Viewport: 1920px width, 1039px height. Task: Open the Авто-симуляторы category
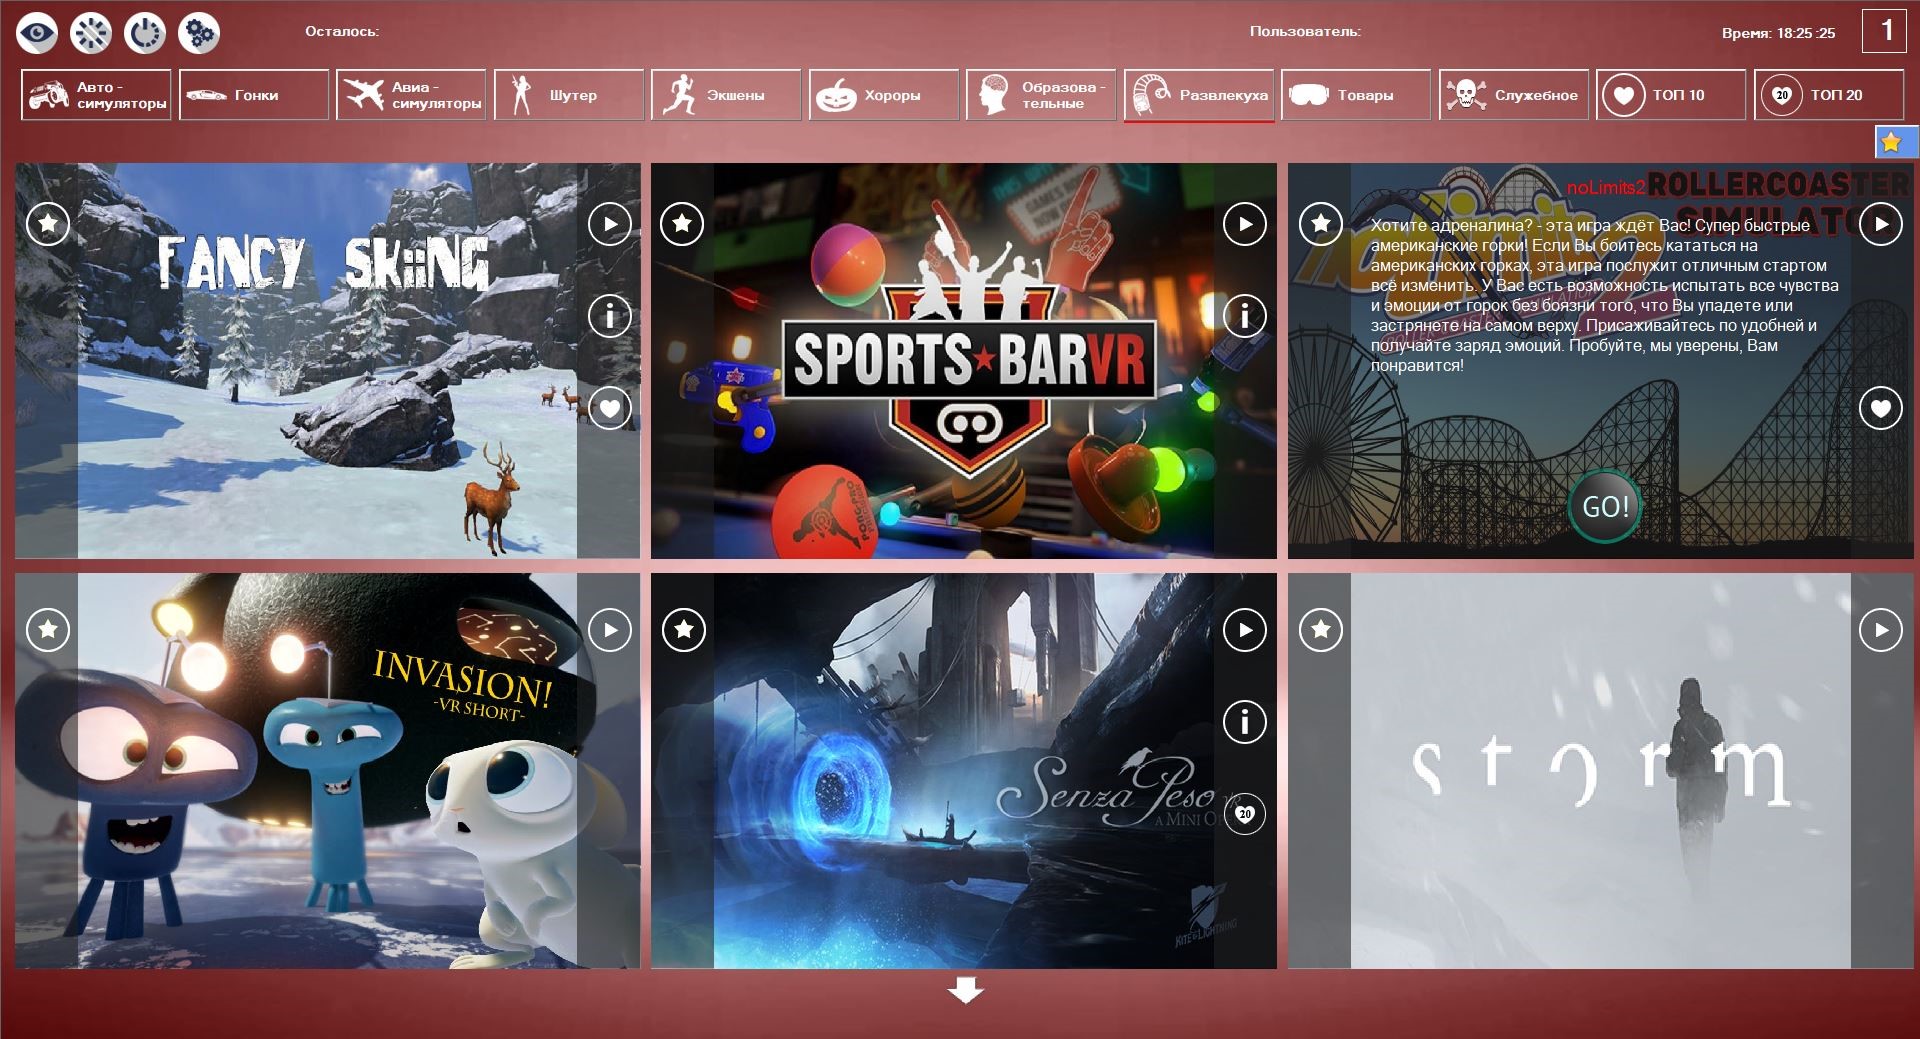click(x=96, y=95)
